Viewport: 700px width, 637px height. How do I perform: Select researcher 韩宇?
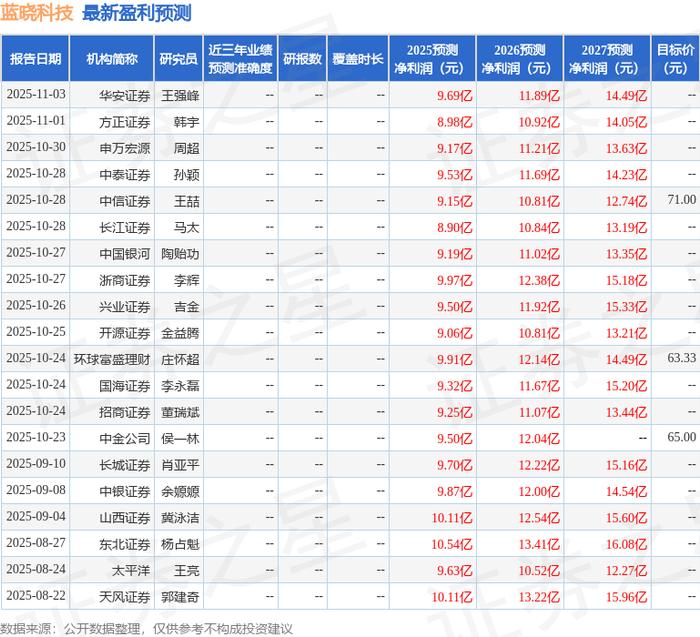(x=186, y=122)
